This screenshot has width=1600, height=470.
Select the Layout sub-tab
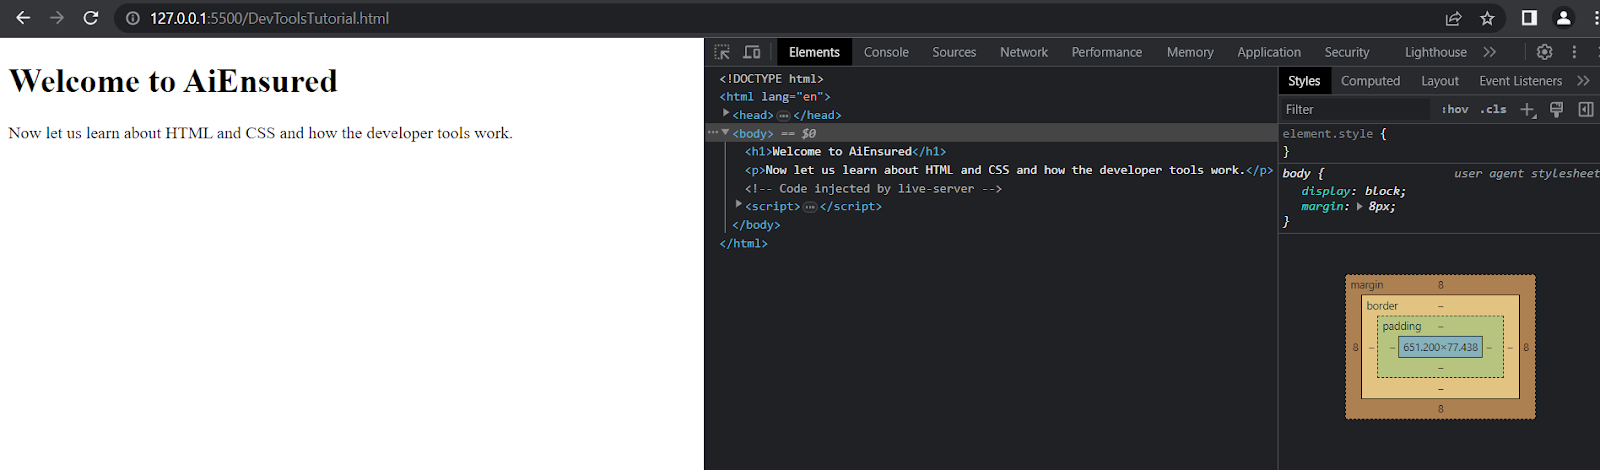(1440, 81)
